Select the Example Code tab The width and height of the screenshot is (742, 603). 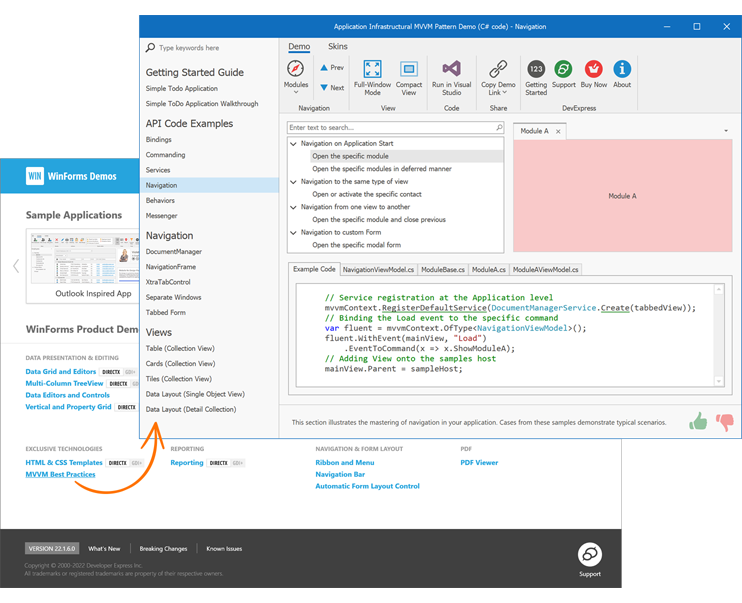[314, 269]
